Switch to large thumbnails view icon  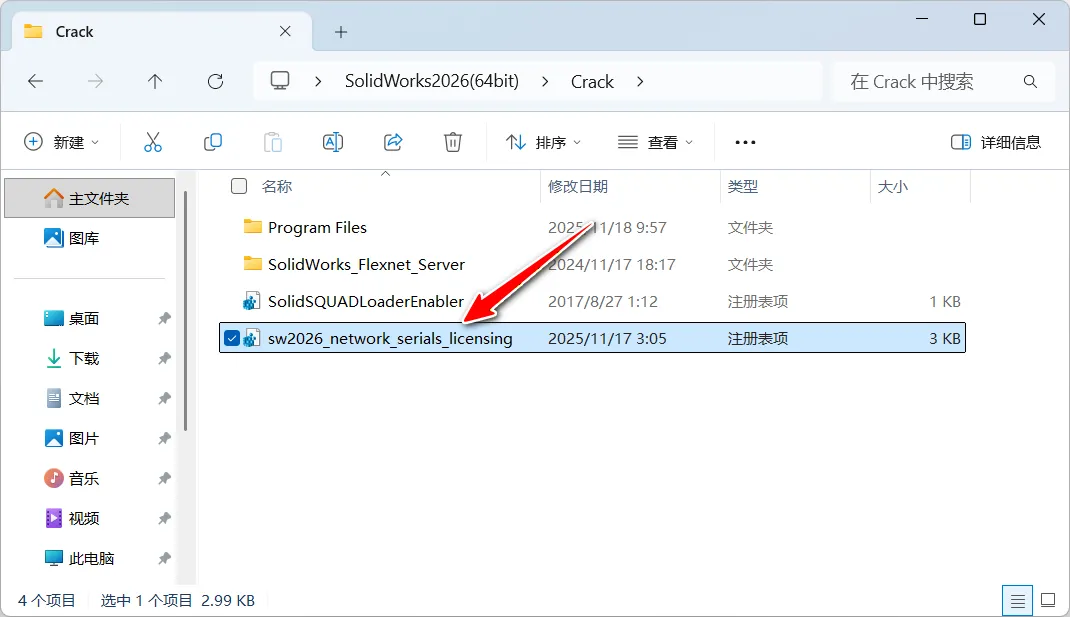[x=1048, y=601]
